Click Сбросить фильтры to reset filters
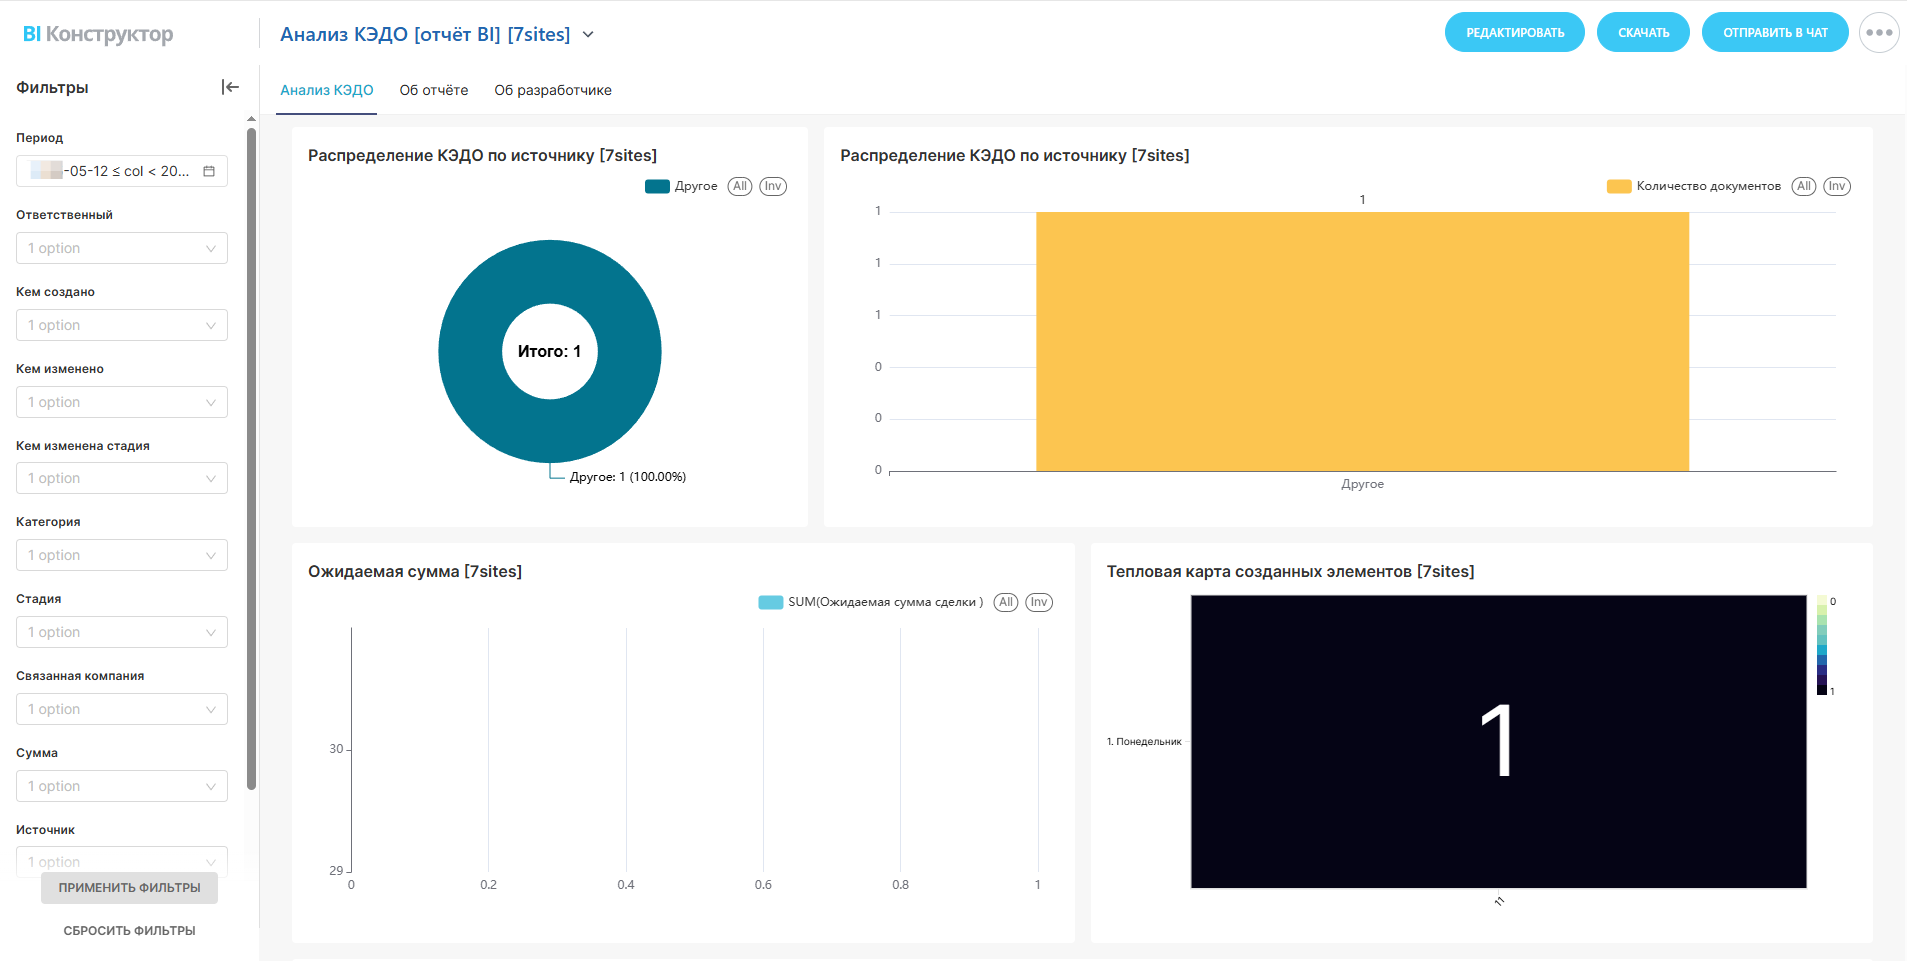This screenshot has height=961, width=1907. [x=129, y=930]
